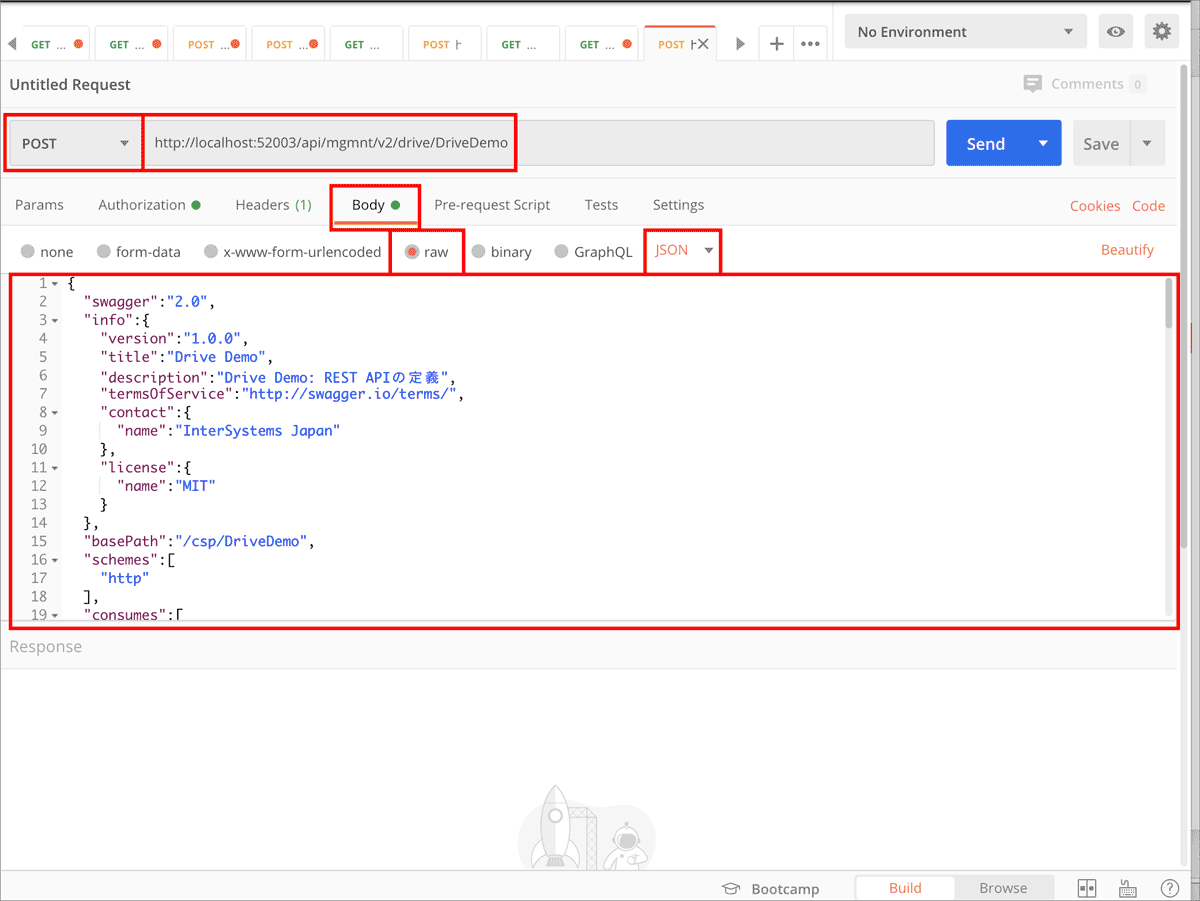Open the Headers (1) tab
Viewport: 1200px width, 901px height.
pos(273,205)
